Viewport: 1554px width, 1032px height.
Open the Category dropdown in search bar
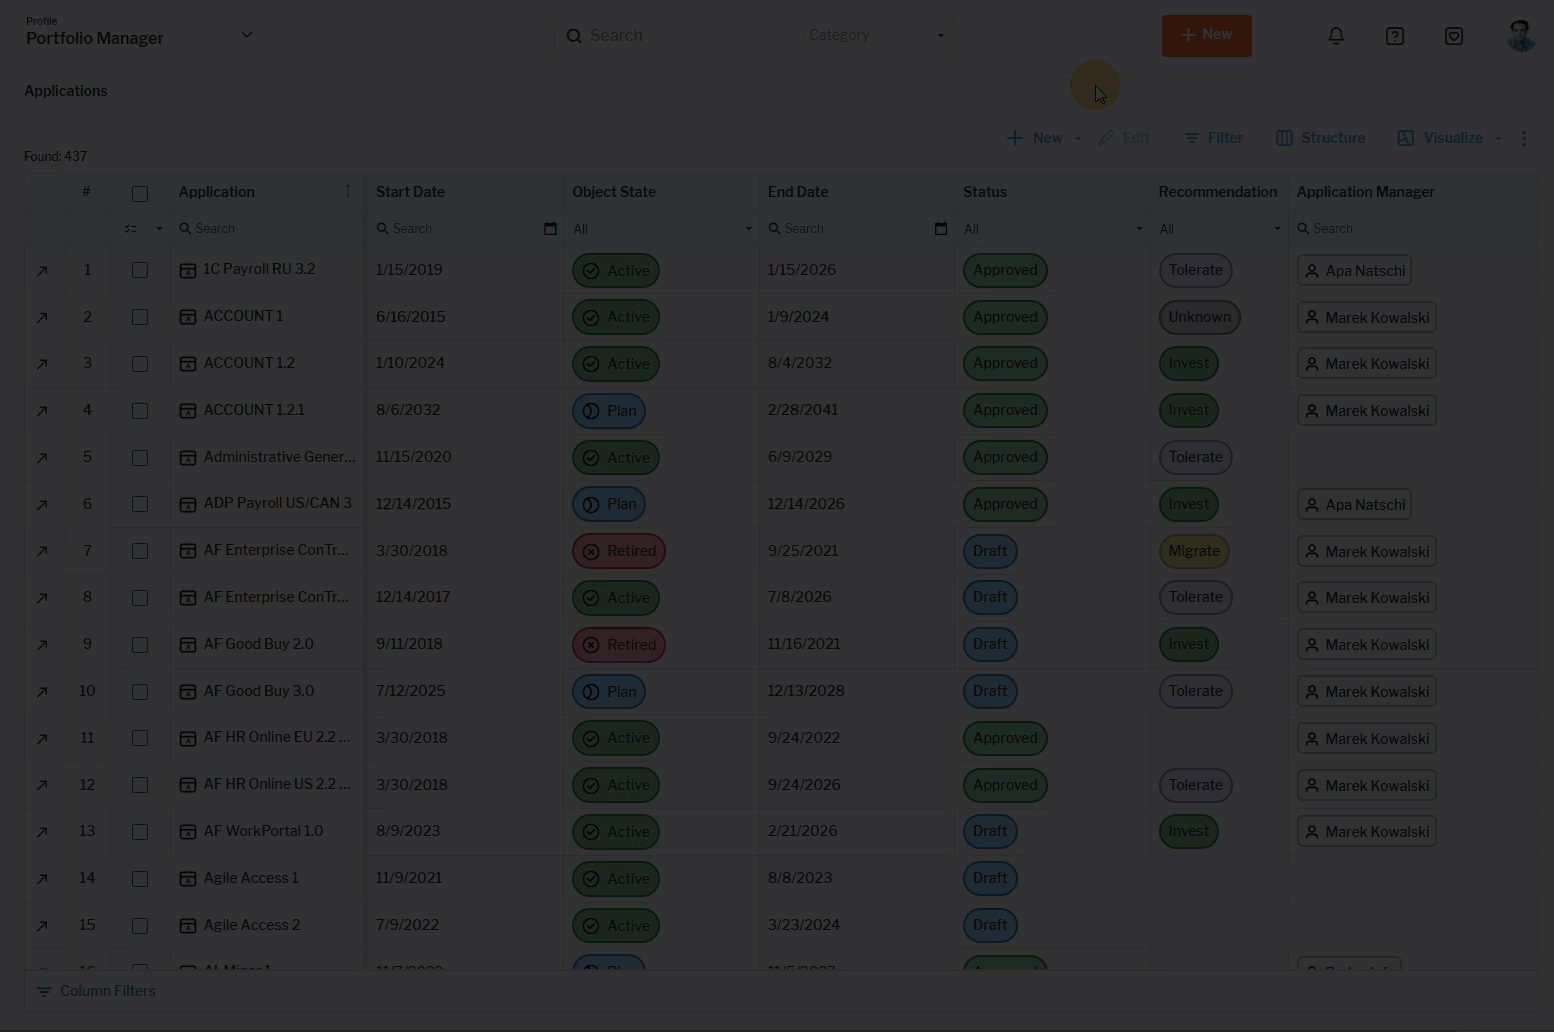pos(876,36)
